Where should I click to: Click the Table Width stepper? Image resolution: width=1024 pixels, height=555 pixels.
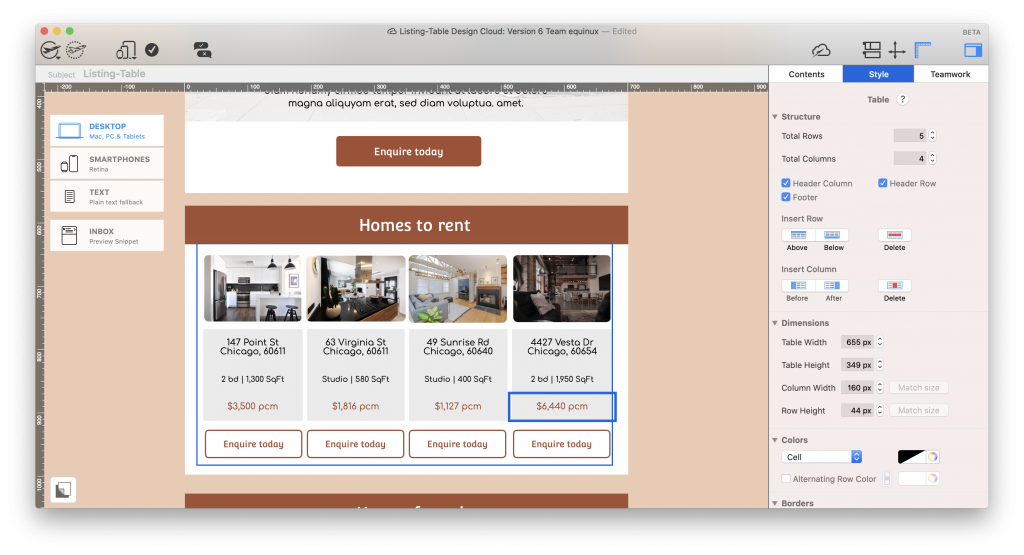880,342
